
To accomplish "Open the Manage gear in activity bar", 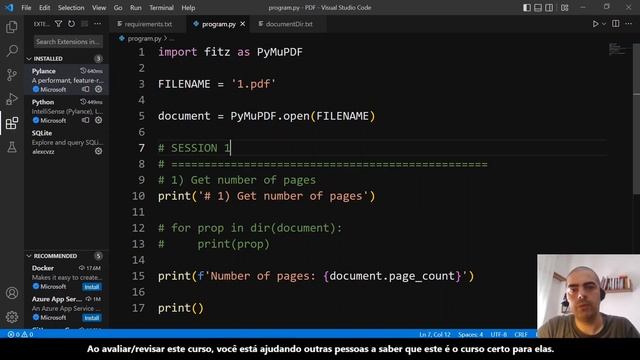I will click(x=12, y=317).
